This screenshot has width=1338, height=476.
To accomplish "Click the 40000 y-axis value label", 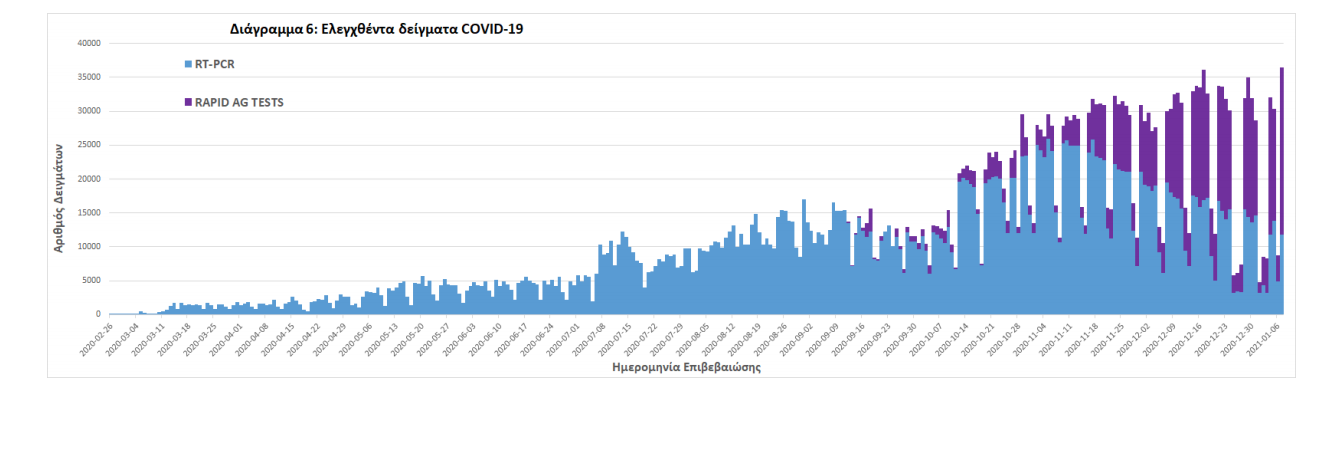I will tap(89, 43).
